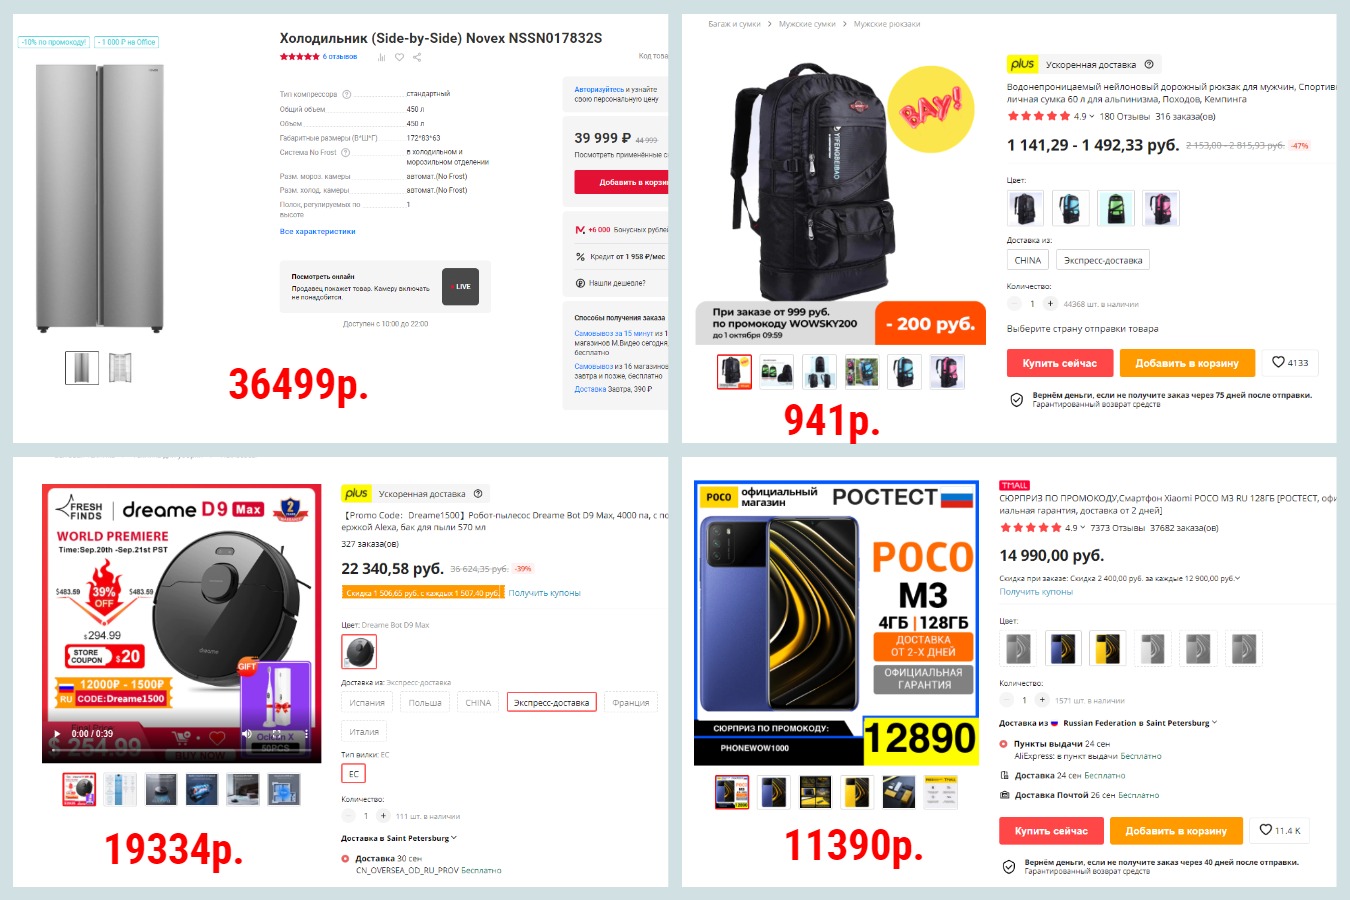Choose CHINA shipping for the backpack

coord(1027,260)
